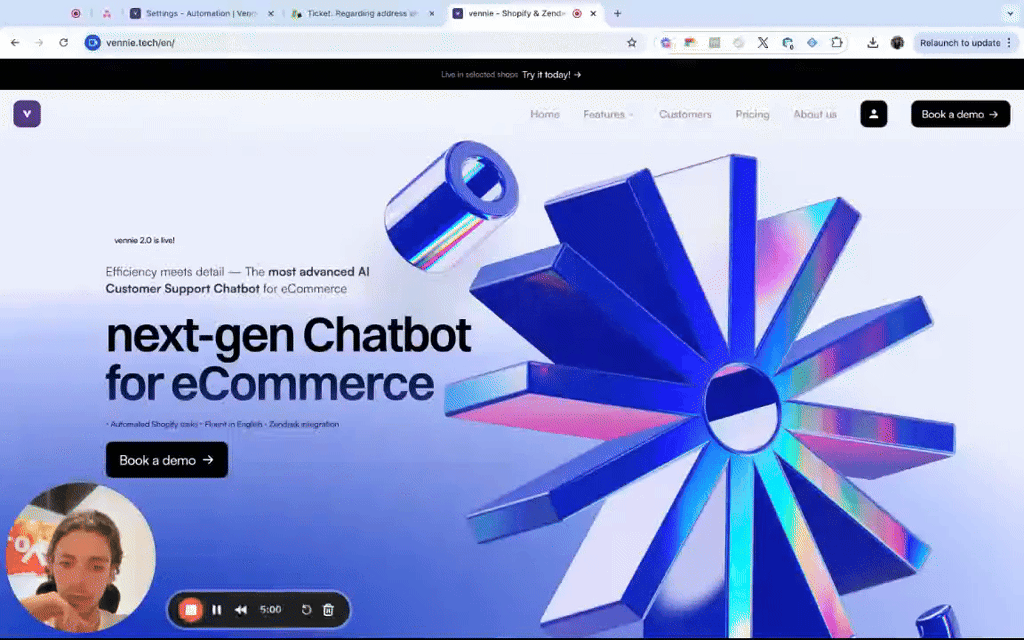
Task: Open the Customers nav link
Action: [685, 114]
